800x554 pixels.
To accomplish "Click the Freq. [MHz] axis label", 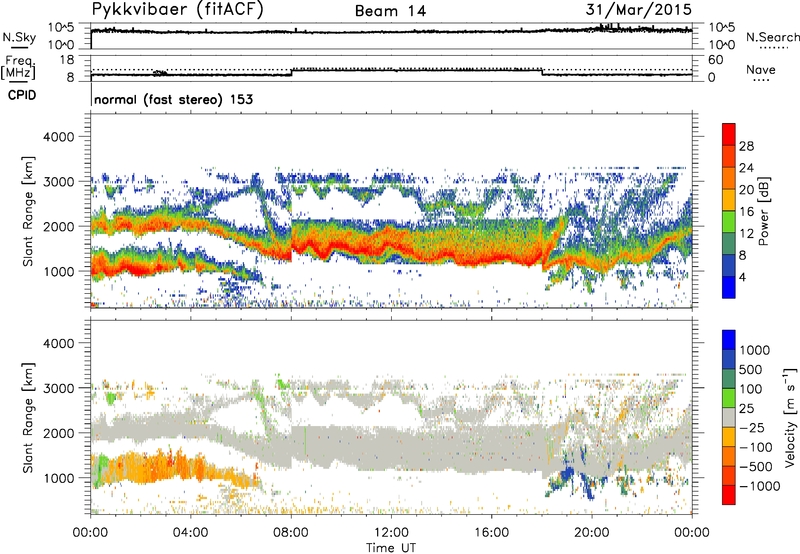I will 18,67.
